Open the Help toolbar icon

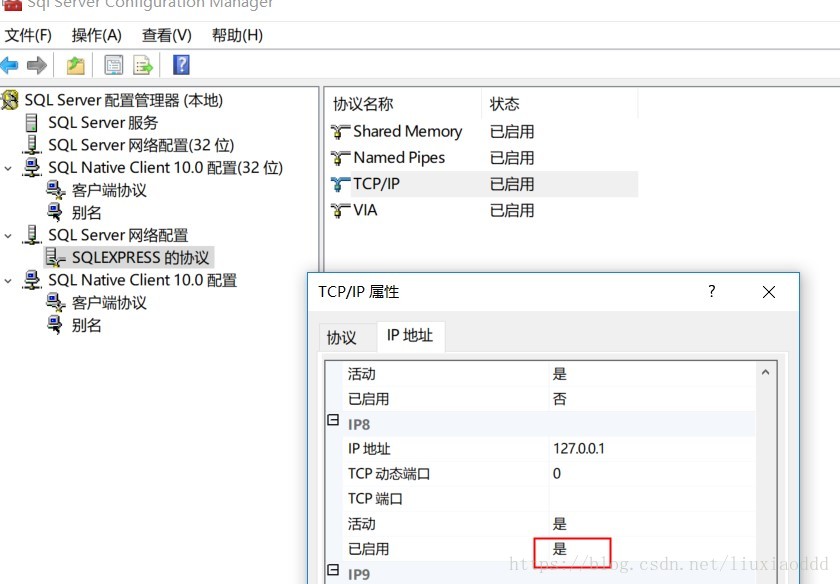pyautogui.click(x=182, y=65)
